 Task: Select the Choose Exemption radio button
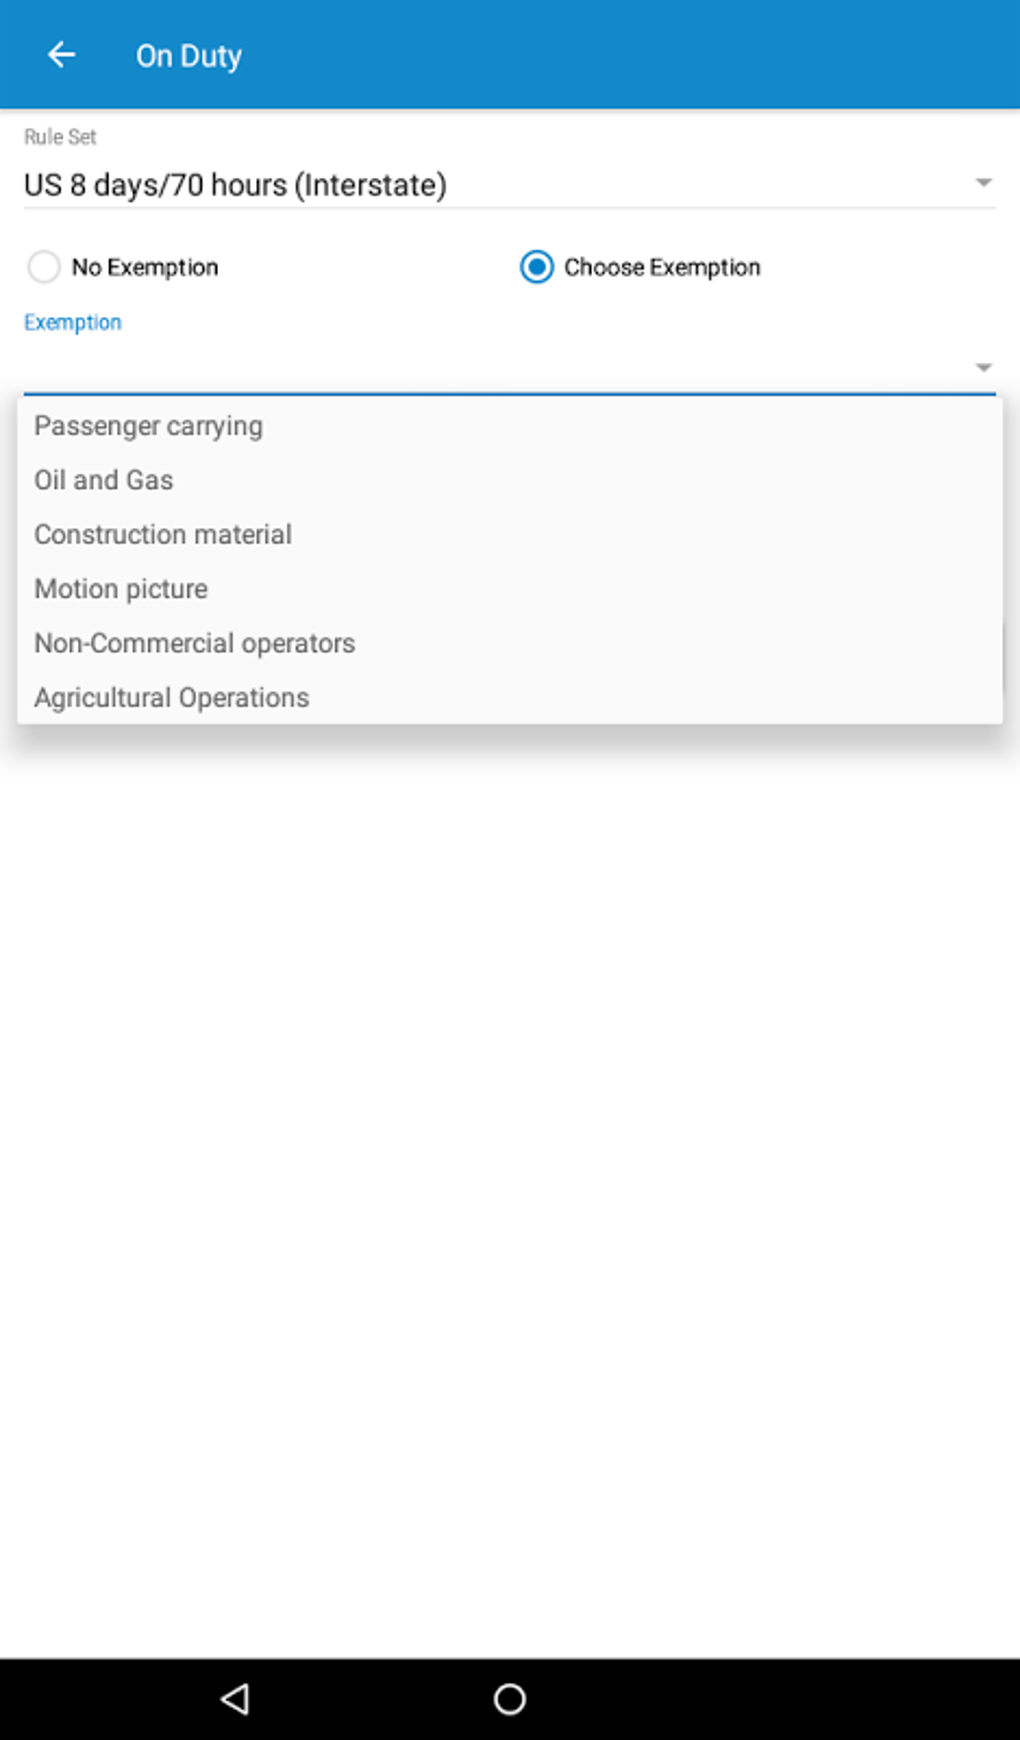point(537,267)
